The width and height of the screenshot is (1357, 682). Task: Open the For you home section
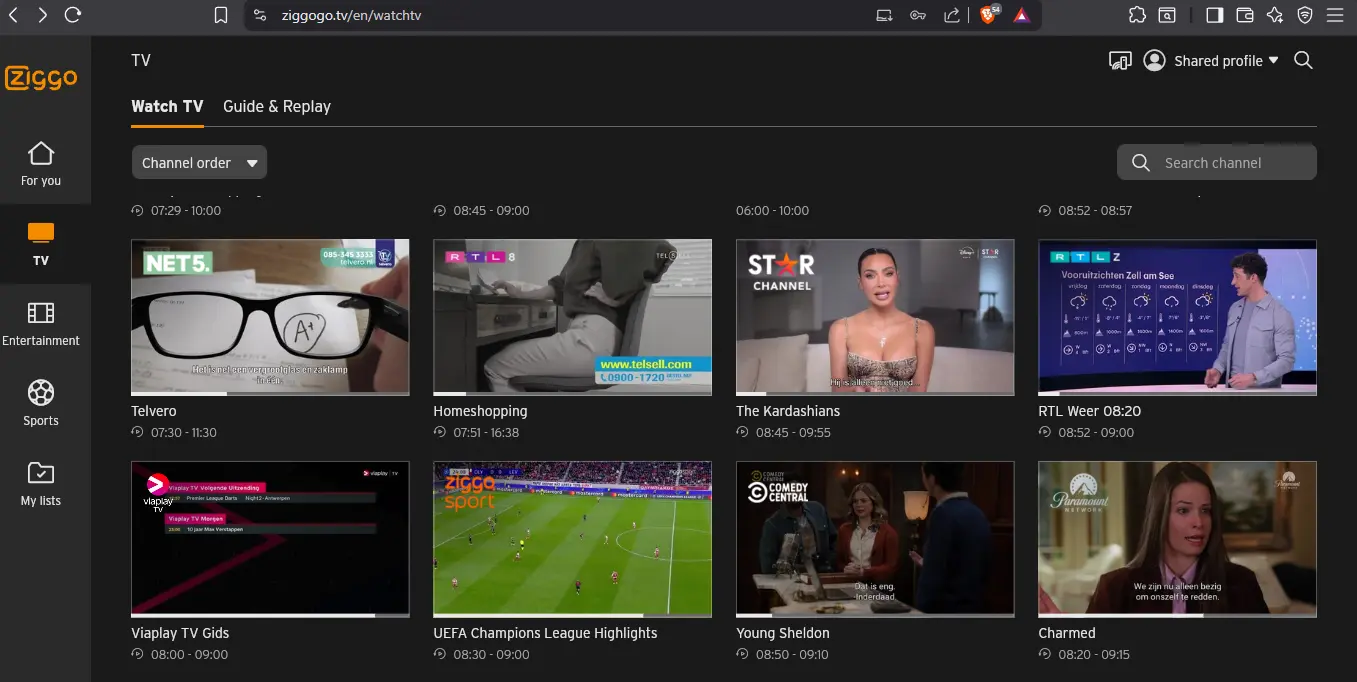point(41,164)
